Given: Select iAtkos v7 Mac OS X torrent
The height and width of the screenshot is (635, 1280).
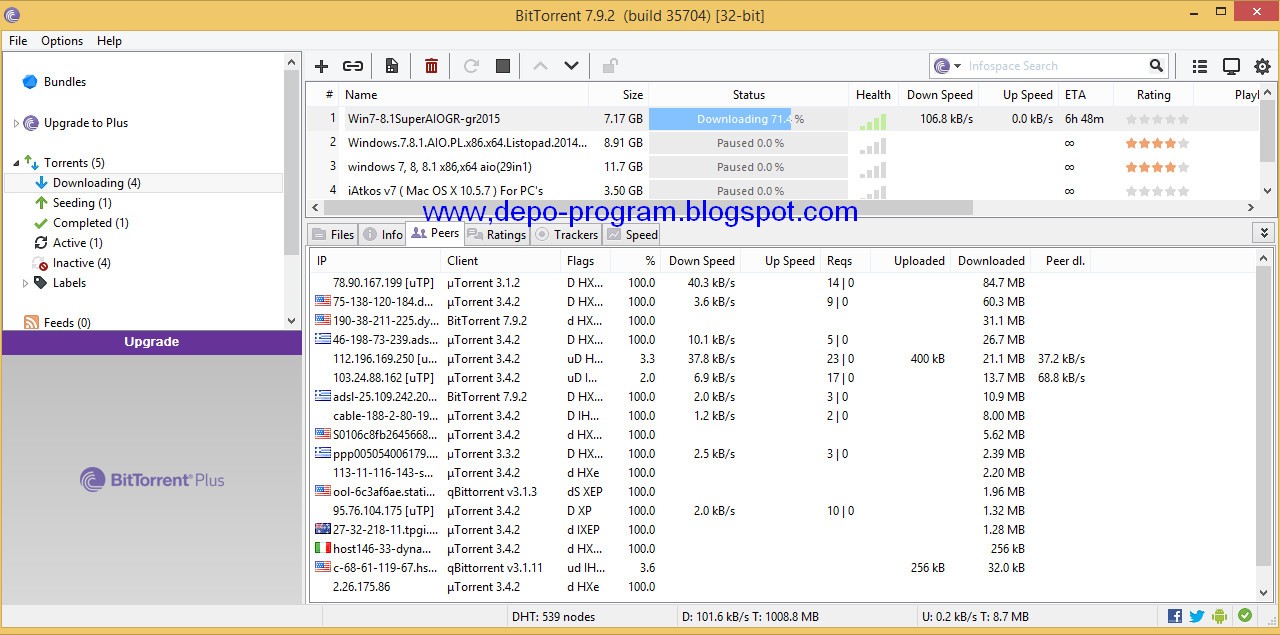Looking at the screenshot, I should [x=781, y=190].
